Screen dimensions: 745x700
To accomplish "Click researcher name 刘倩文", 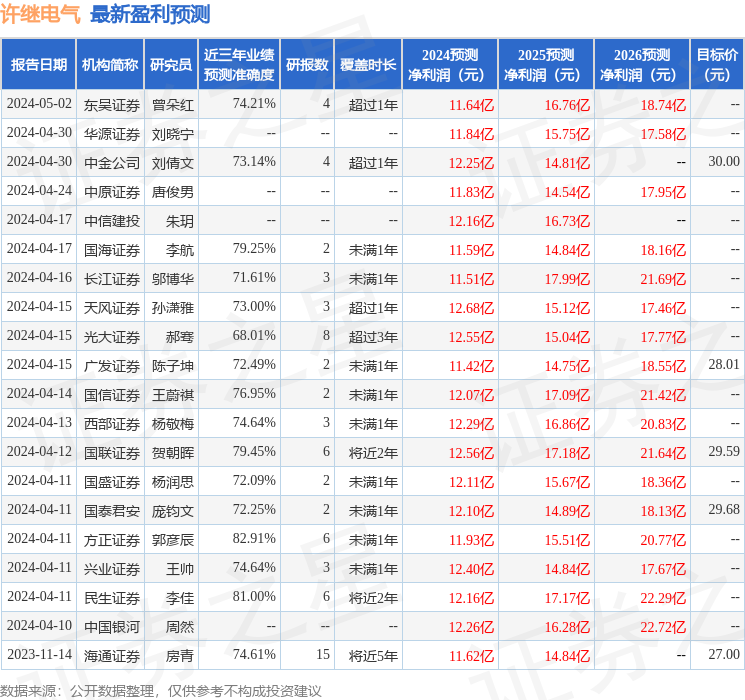I will point(172,163).
